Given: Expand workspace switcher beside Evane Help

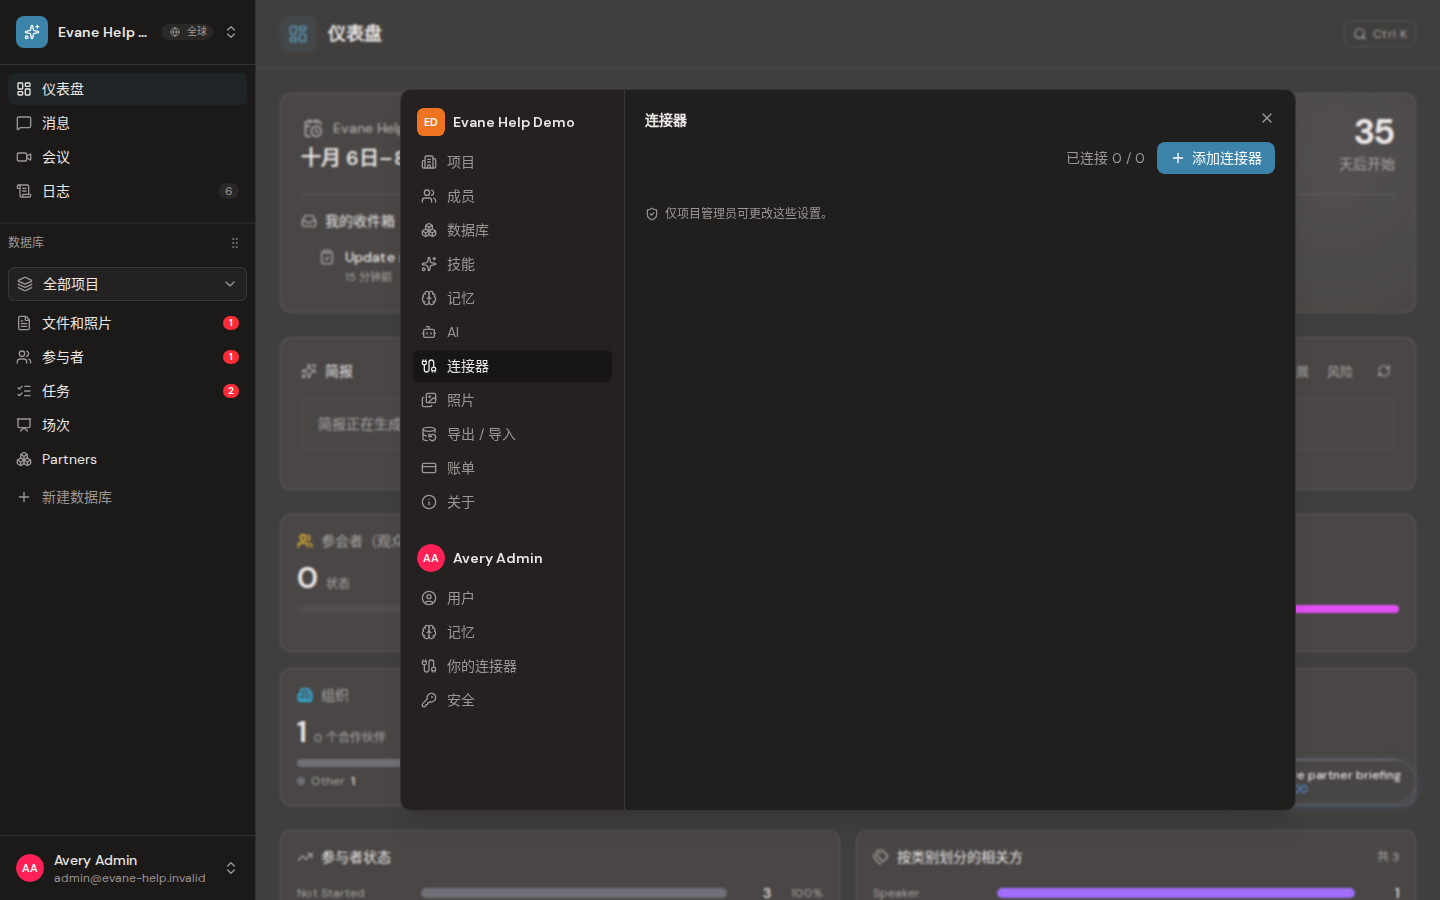Looking at the screenshot, I should 231,32.
